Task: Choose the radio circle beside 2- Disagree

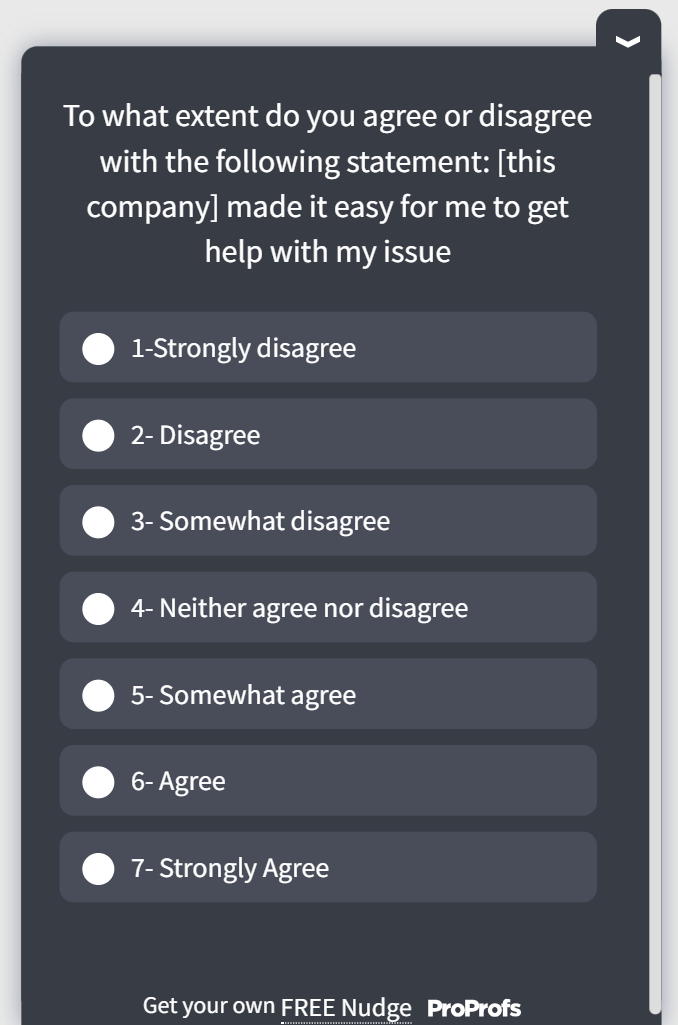Action: click(98, 436)
